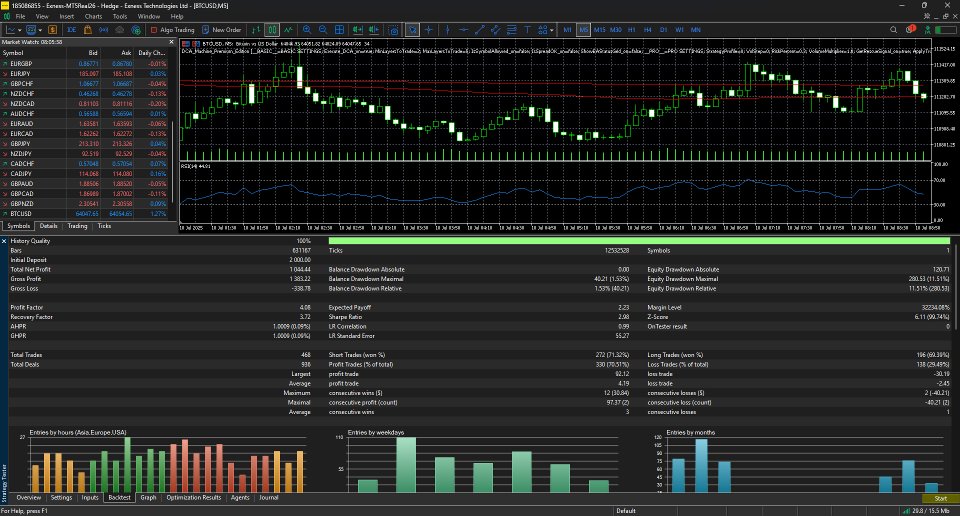Draw a vertical line on chart

click(448, 29)
